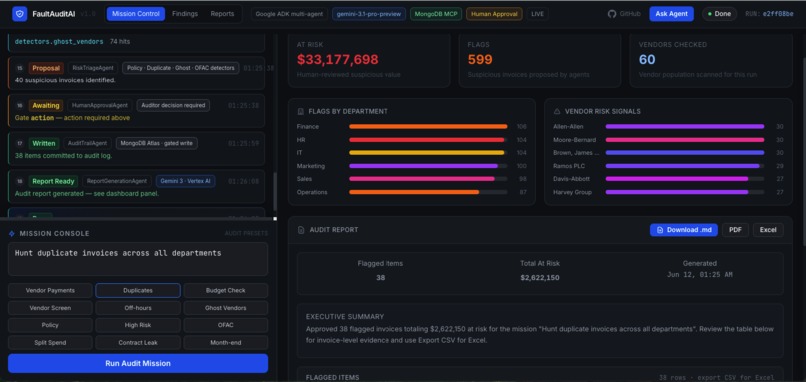
Task: Click the AUDIT PRESETS label
Action: pos(246,233)
